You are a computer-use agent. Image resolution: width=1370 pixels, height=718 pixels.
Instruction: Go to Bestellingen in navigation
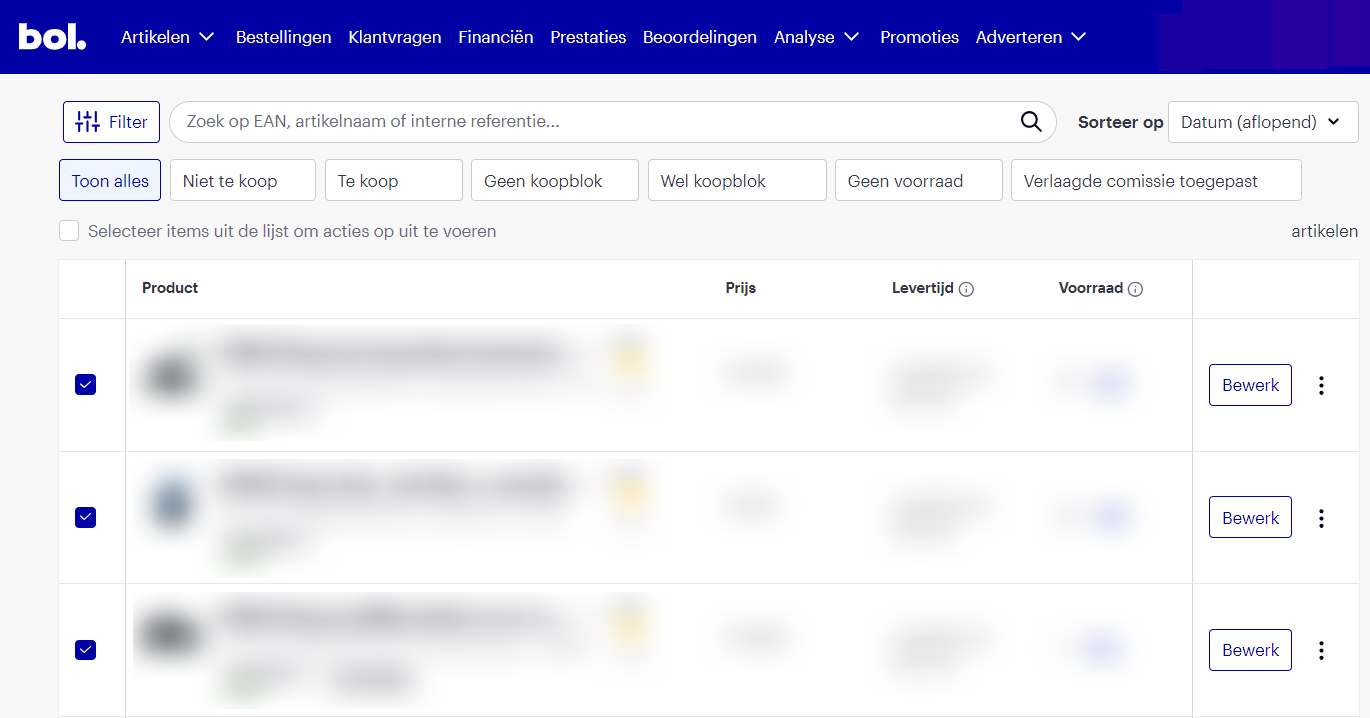tap(283, 37)
